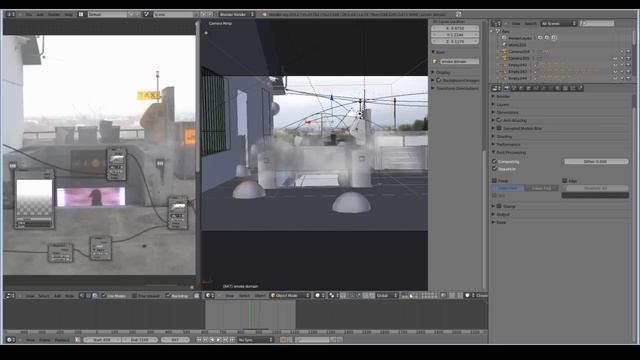The height and width of the screenshot is (360, 640).
Task: Toggle fullscreen icon at right of info header
Action: coord(458,14)
